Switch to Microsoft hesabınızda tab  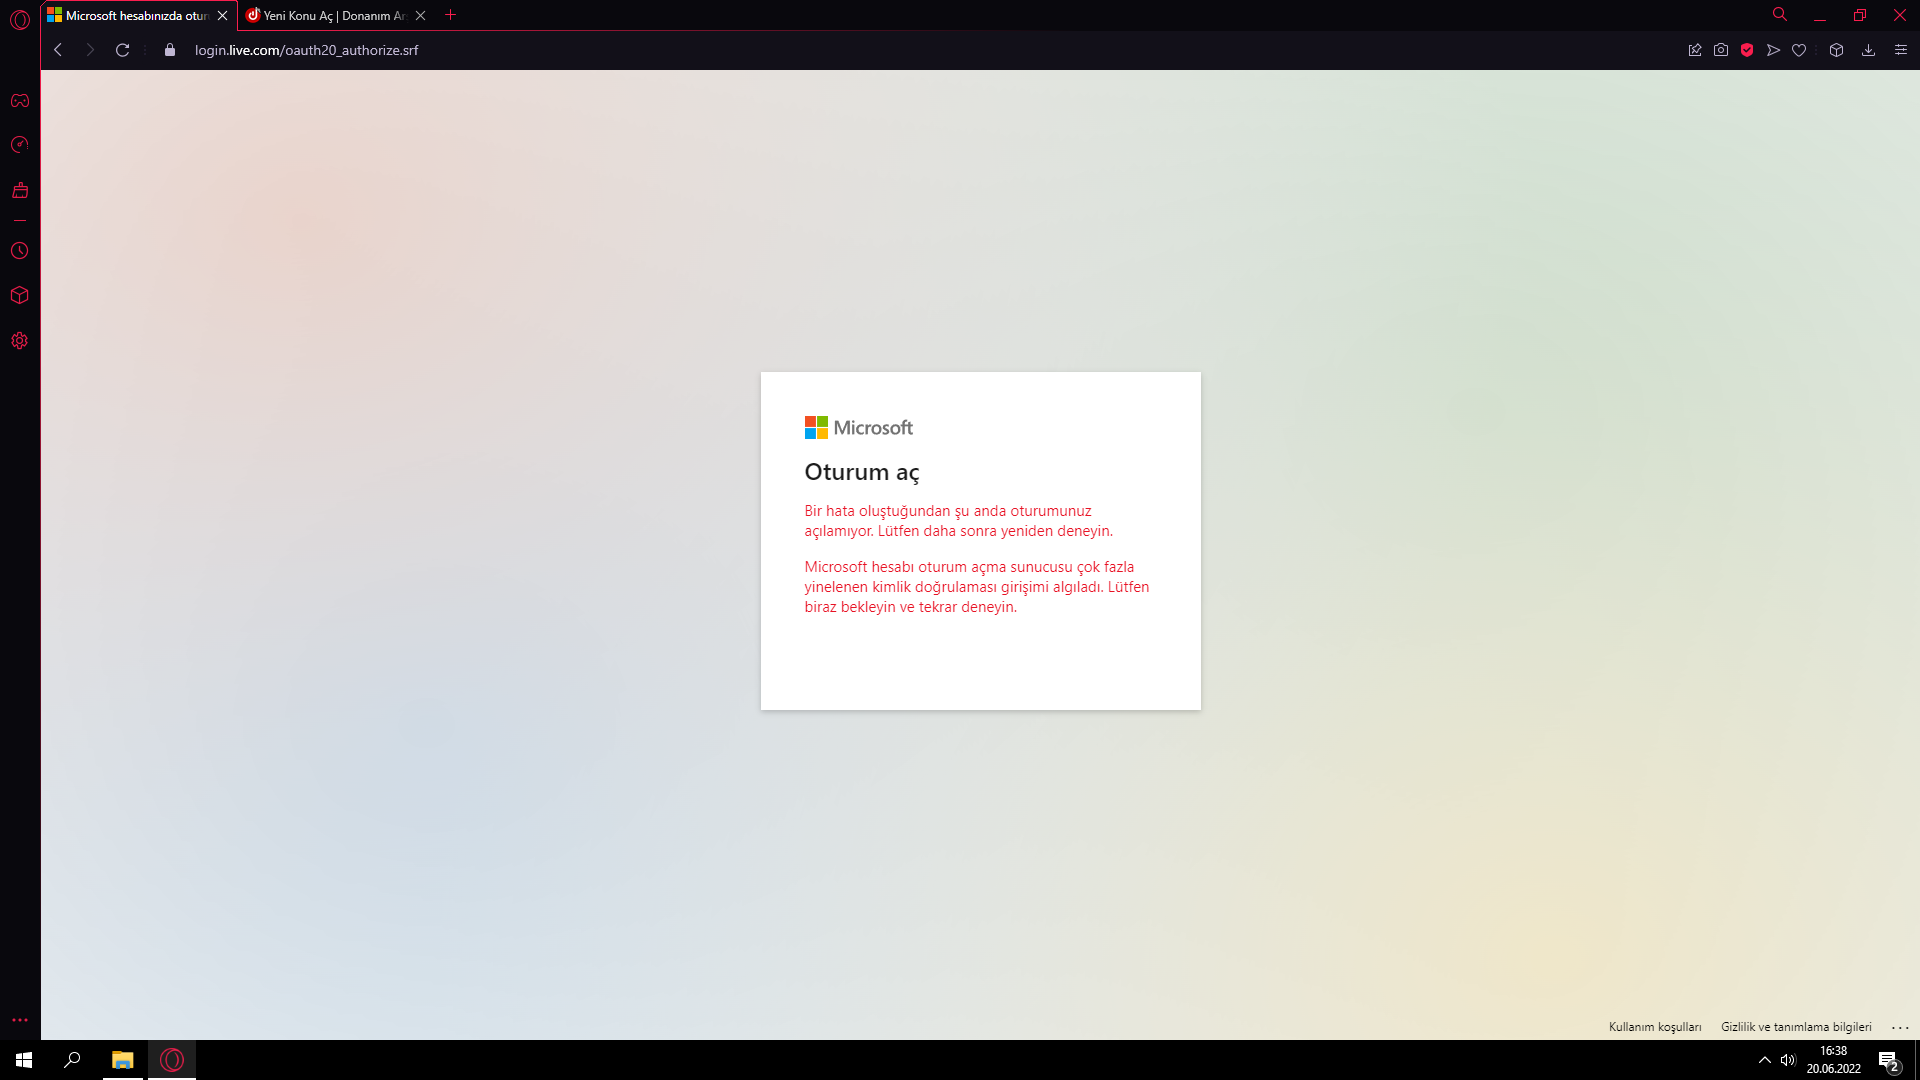tap(128, 16)
